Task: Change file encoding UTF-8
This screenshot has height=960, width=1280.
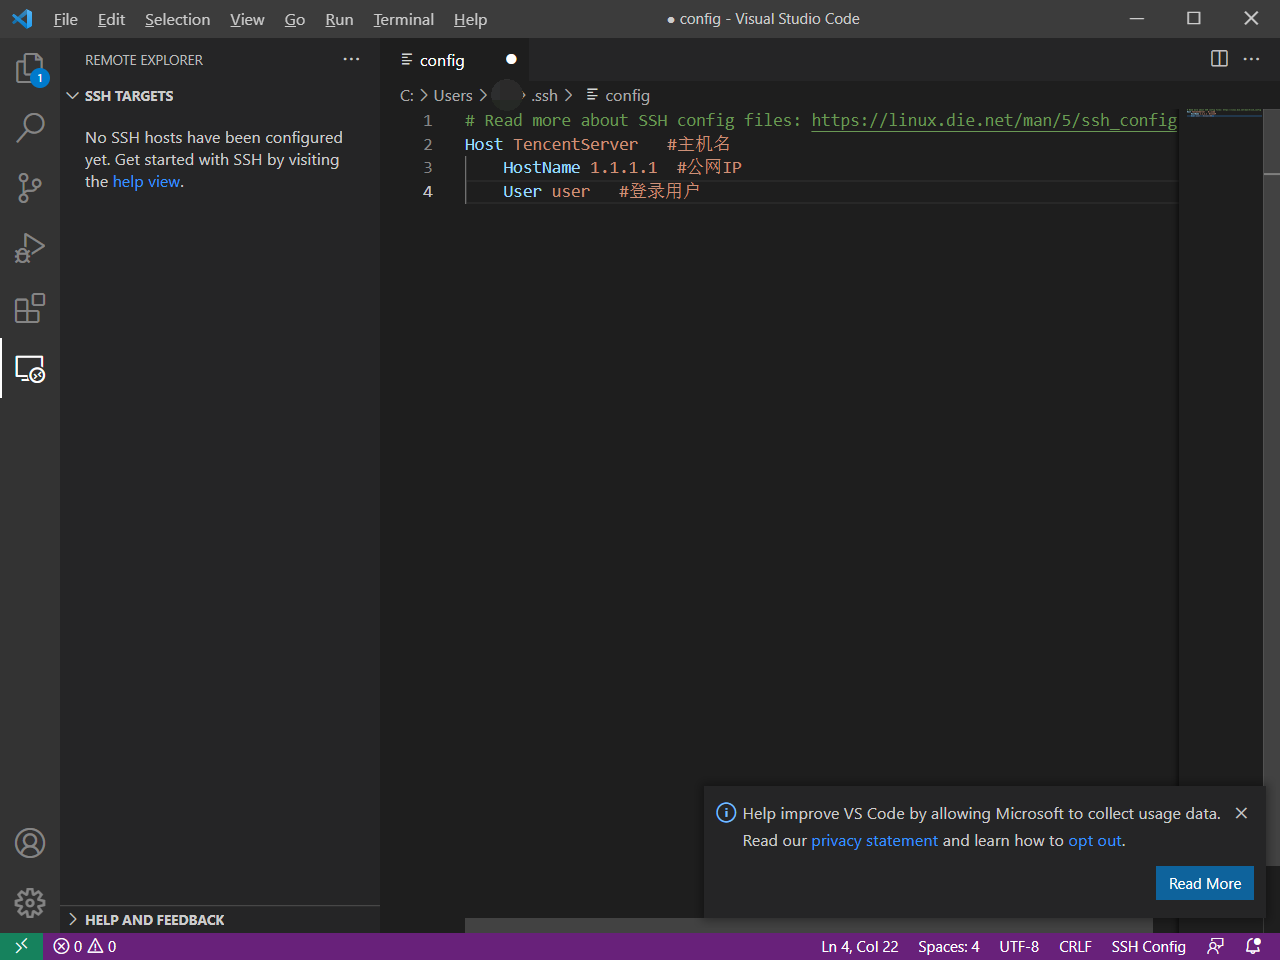Action: (1019, 946)
